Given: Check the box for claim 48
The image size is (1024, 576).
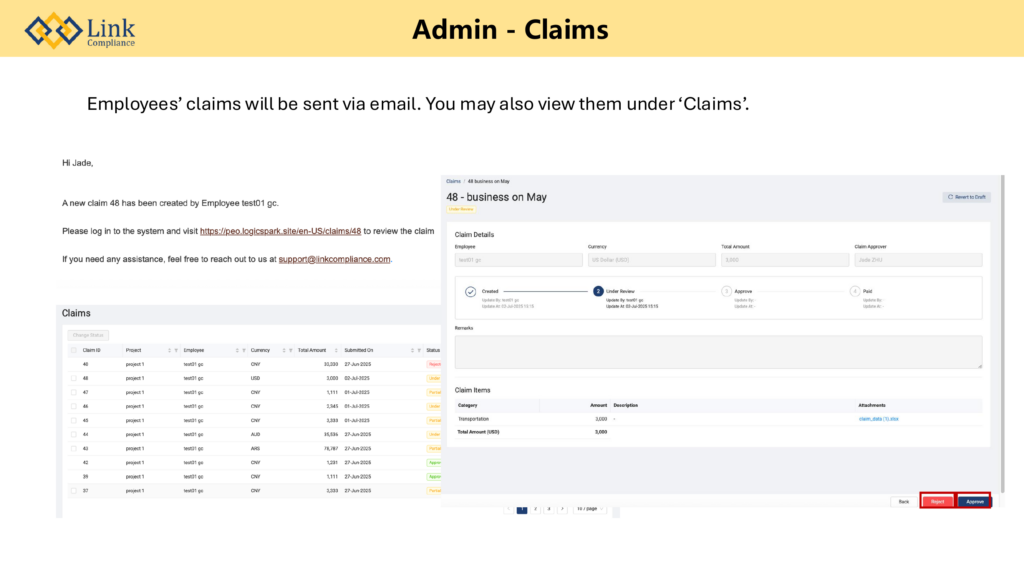Looking at the screenshot, I should pyautogui.click(x=72, y=379).
